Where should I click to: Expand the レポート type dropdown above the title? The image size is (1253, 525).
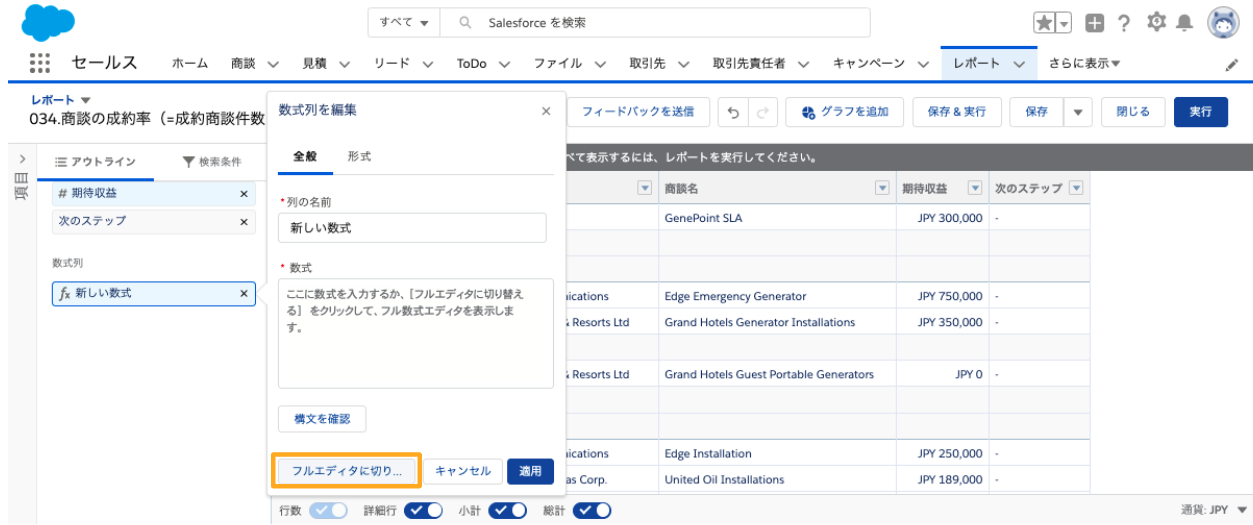[x=85, y=100]
